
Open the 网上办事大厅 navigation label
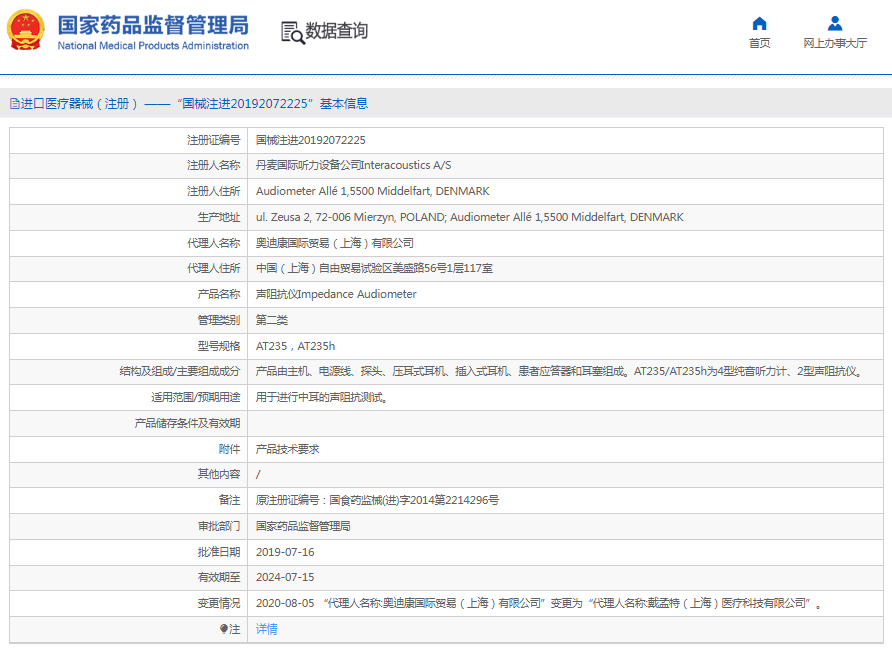(x=835, y=43)
